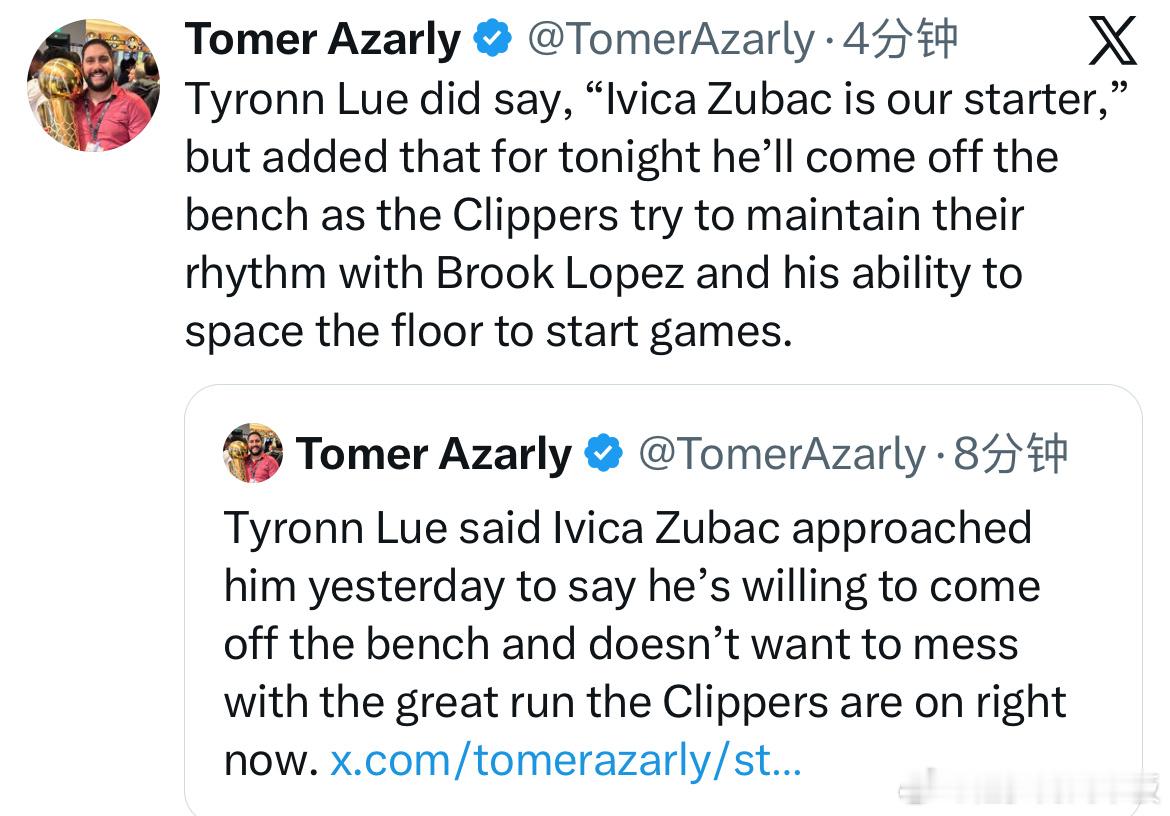Open the main tweet's 4分钟 timestamp
Screen dimensions: 1170x816
coord(900,40)
